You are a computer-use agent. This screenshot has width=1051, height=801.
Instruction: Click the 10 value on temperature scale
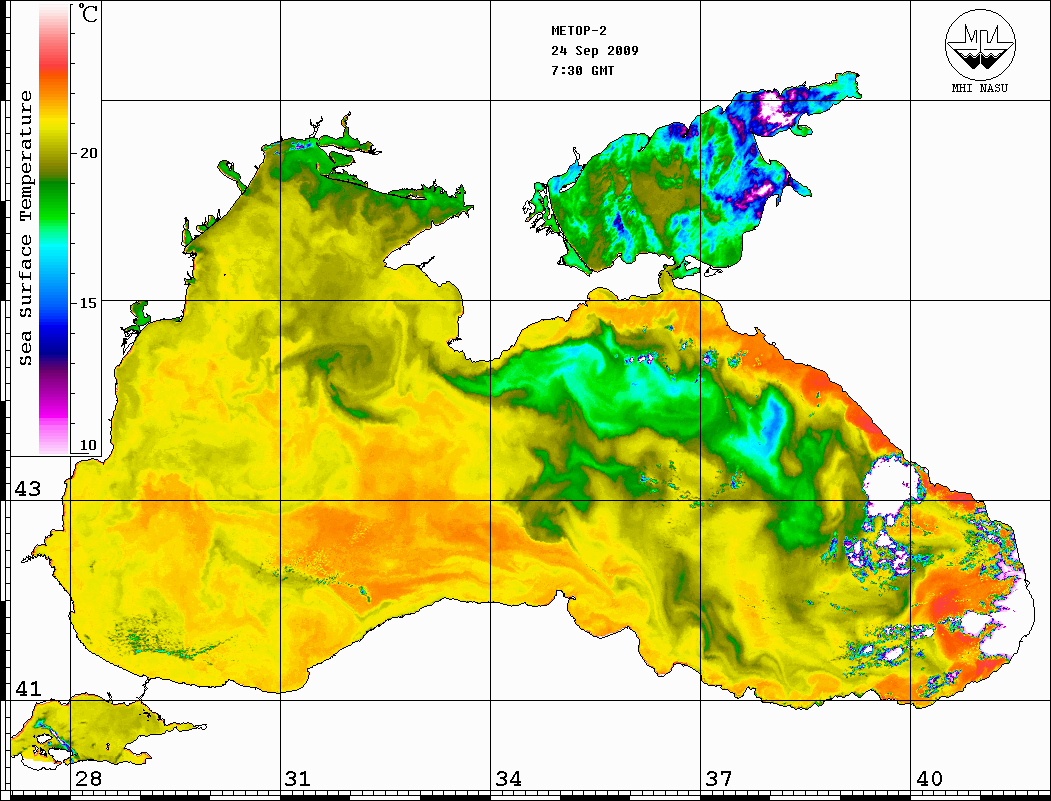click(x=88, y=445)
